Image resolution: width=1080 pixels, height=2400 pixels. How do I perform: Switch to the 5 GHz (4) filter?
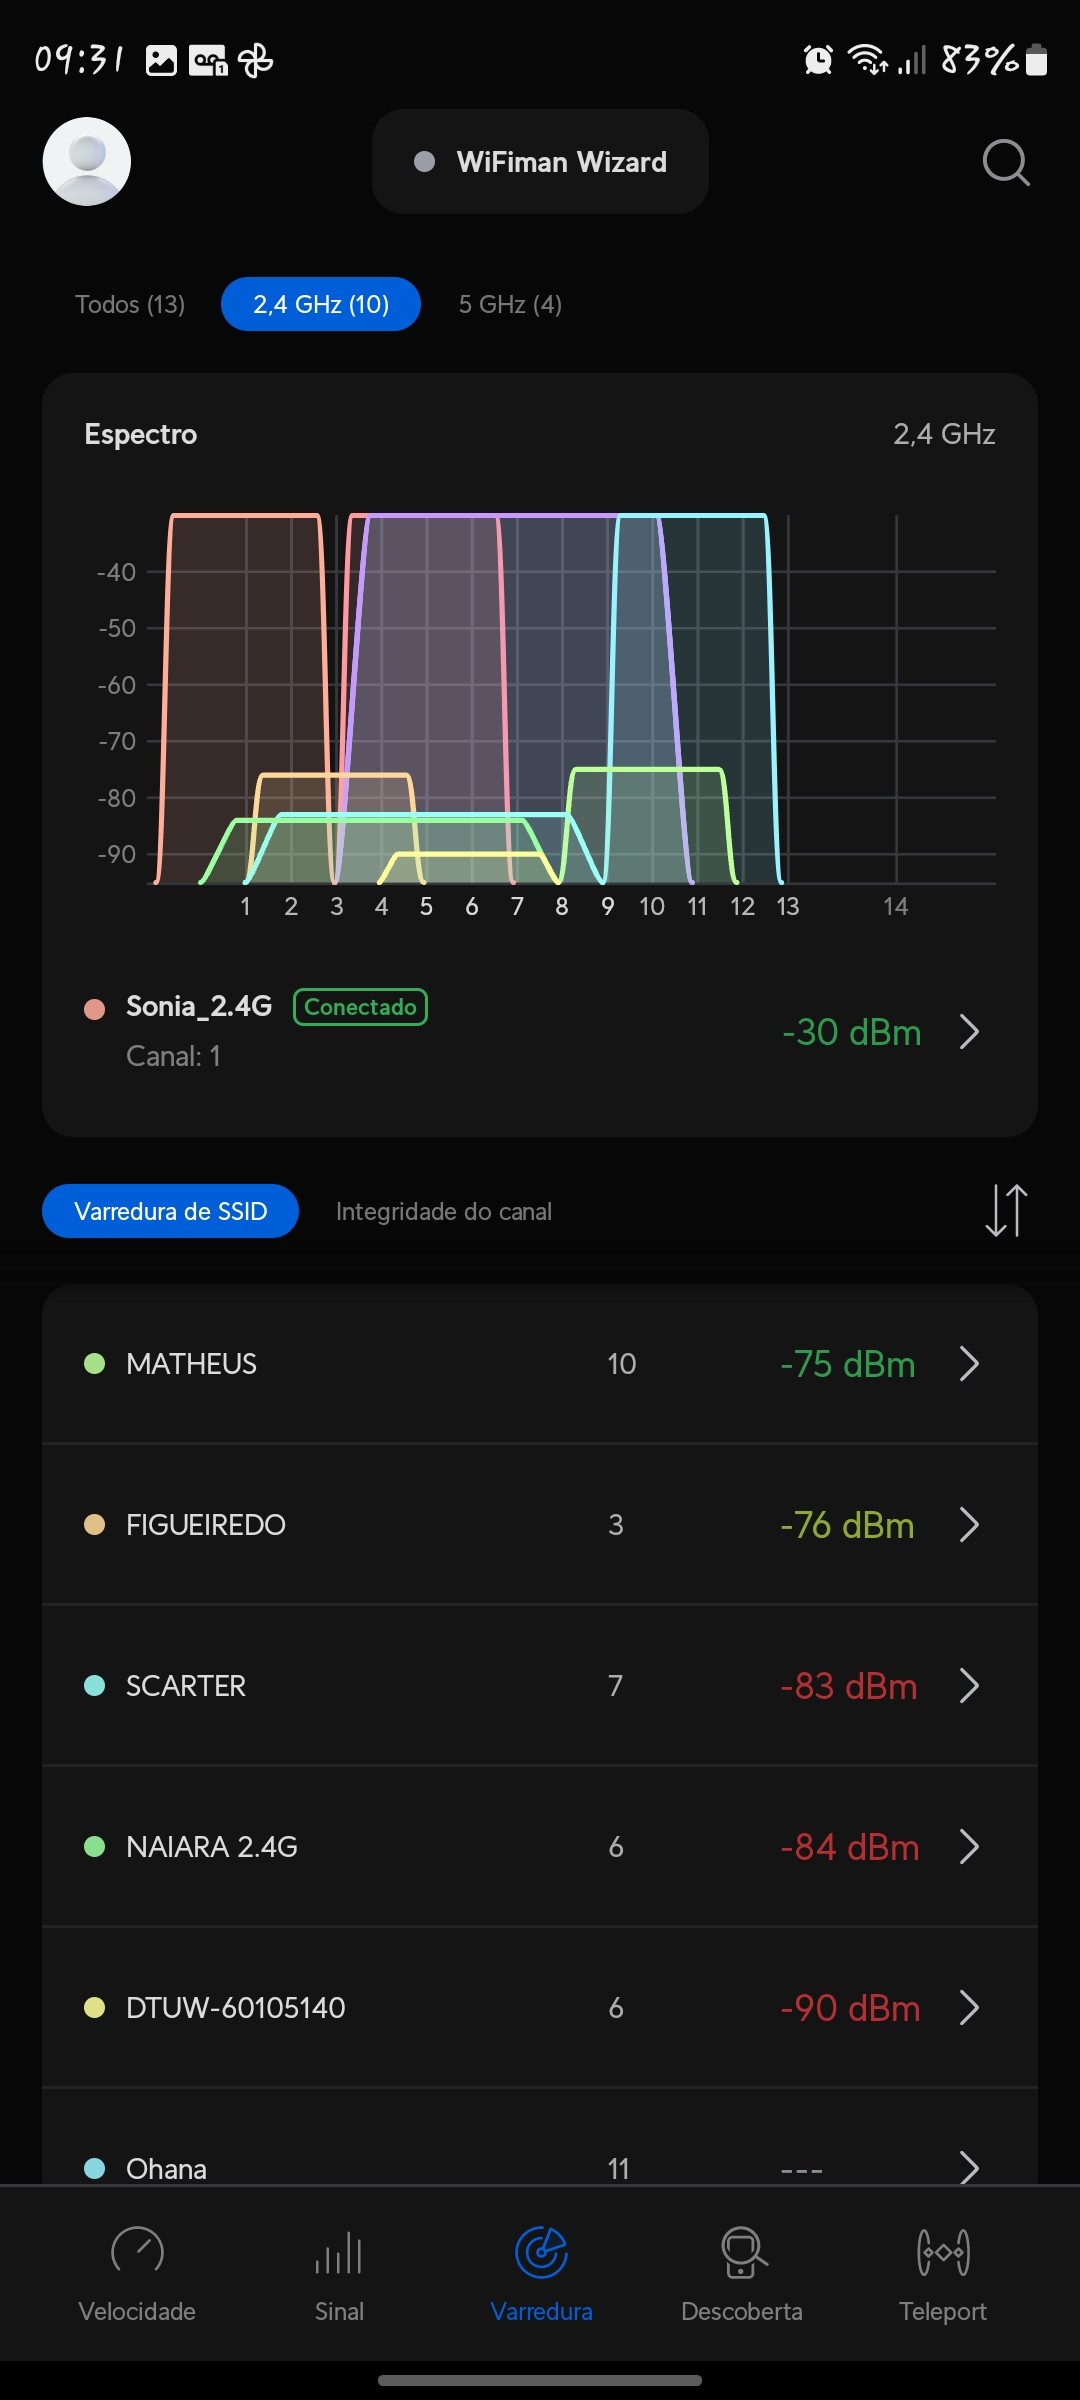coord(510,304)
